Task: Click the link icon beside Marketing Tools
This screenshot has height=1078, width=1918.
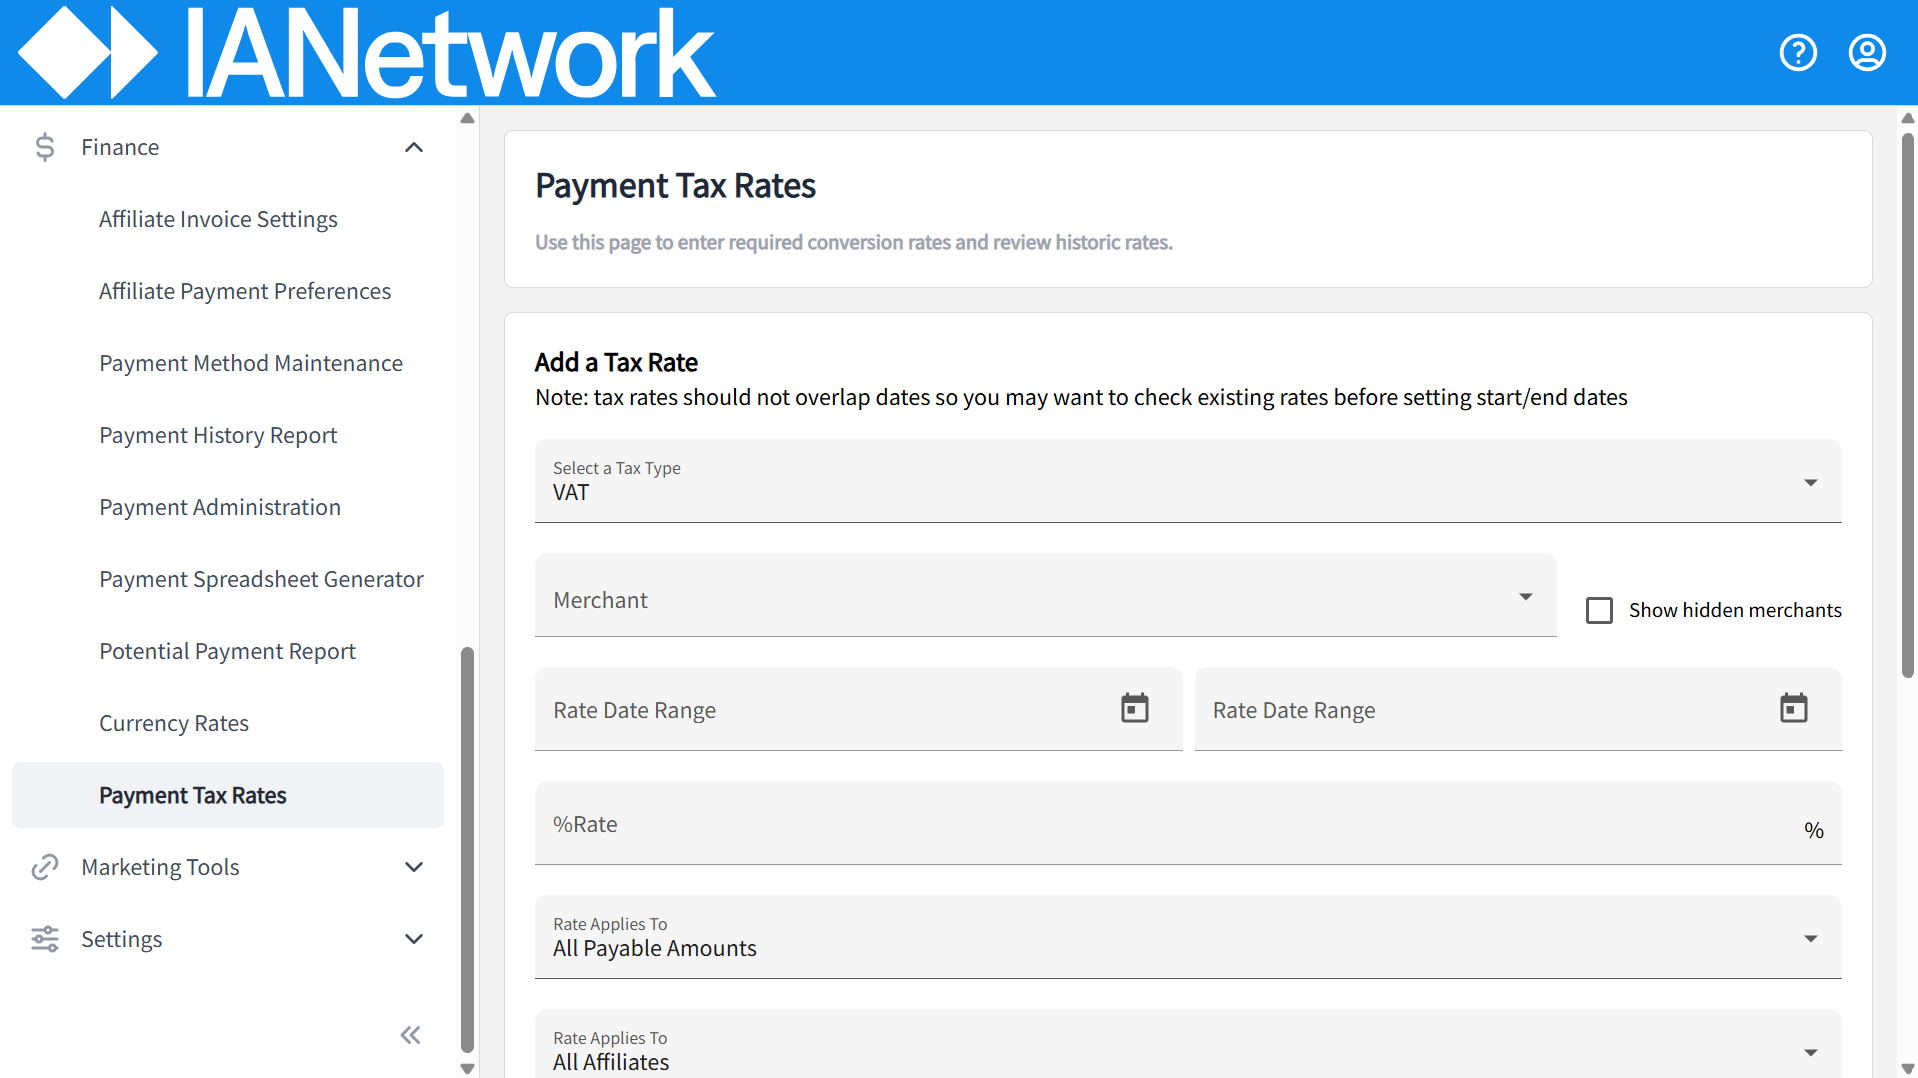Action: tap(44, 867)
